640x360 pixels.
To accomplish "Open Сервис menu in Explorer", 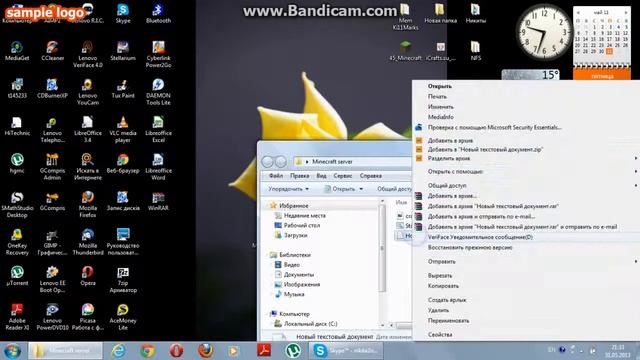I will click(x=342, y=176).
